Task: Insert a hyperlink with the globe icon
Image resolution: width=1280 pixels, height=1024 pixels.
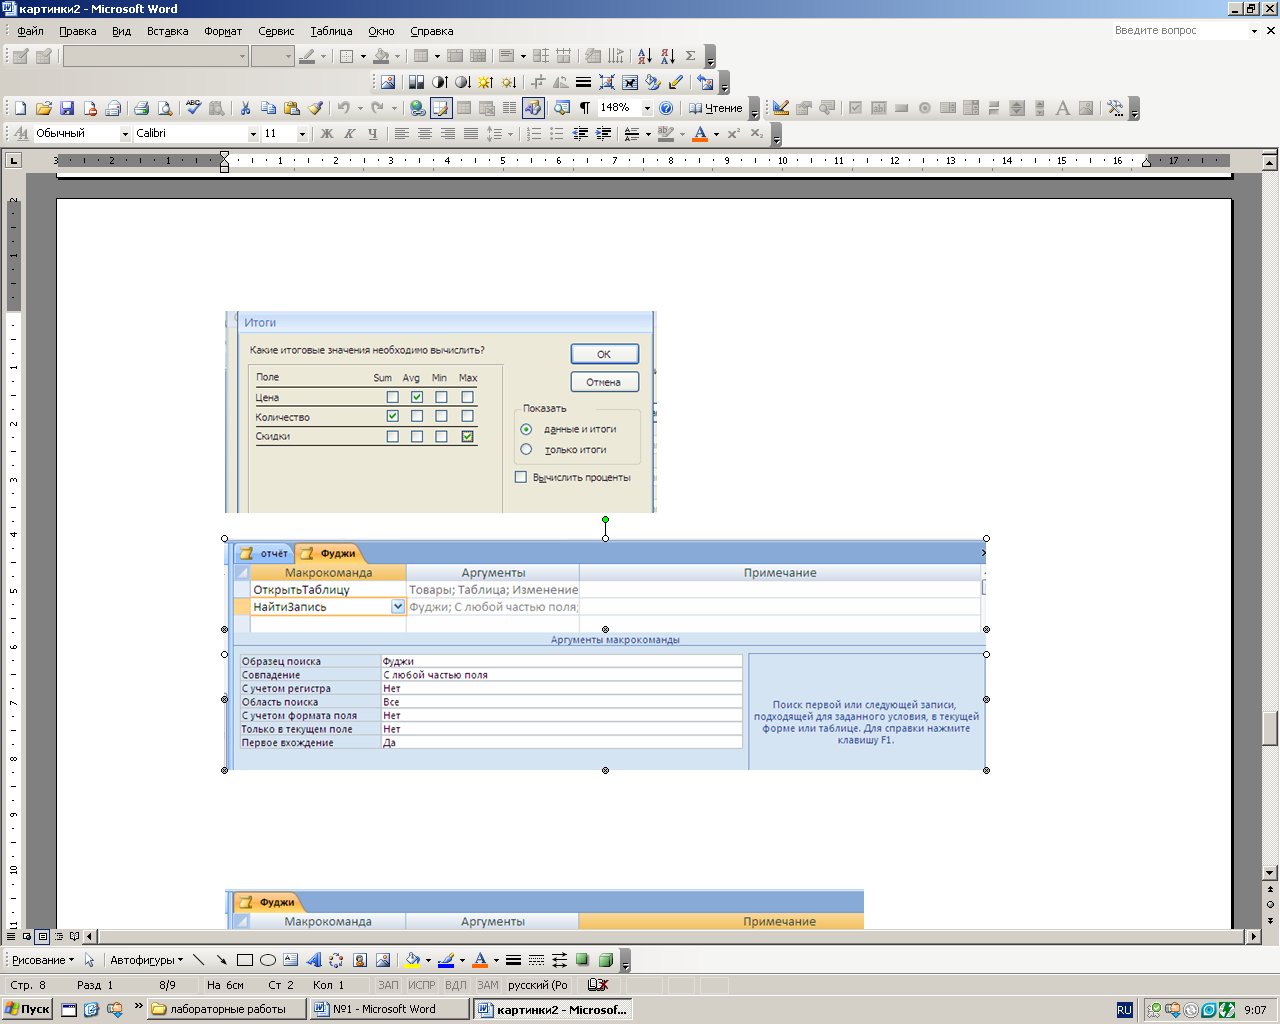Action: pyautogui.click(x=417, y=108)
